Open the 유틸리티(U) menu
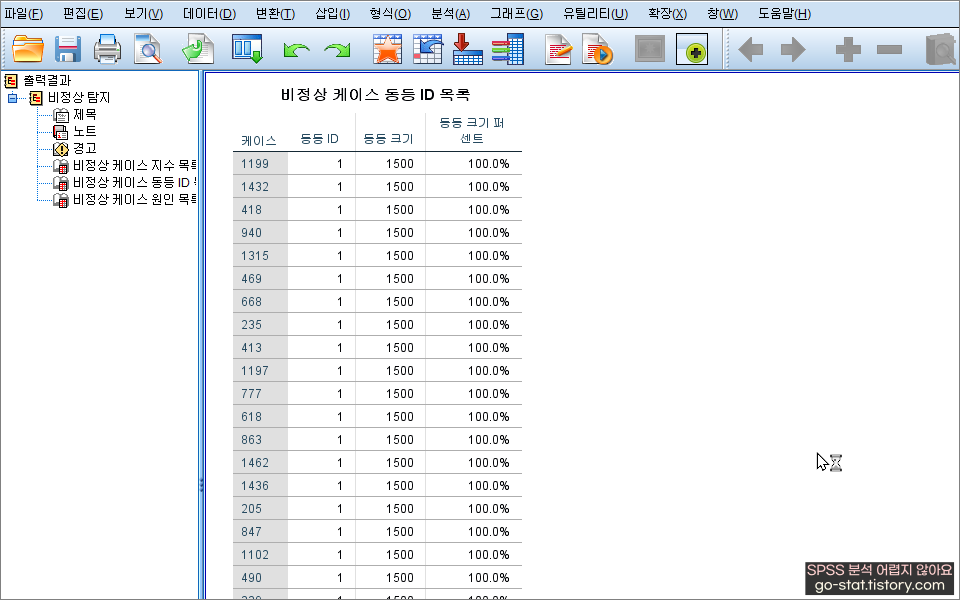Screen dimensions: 960x600 (x=595, y=13)
